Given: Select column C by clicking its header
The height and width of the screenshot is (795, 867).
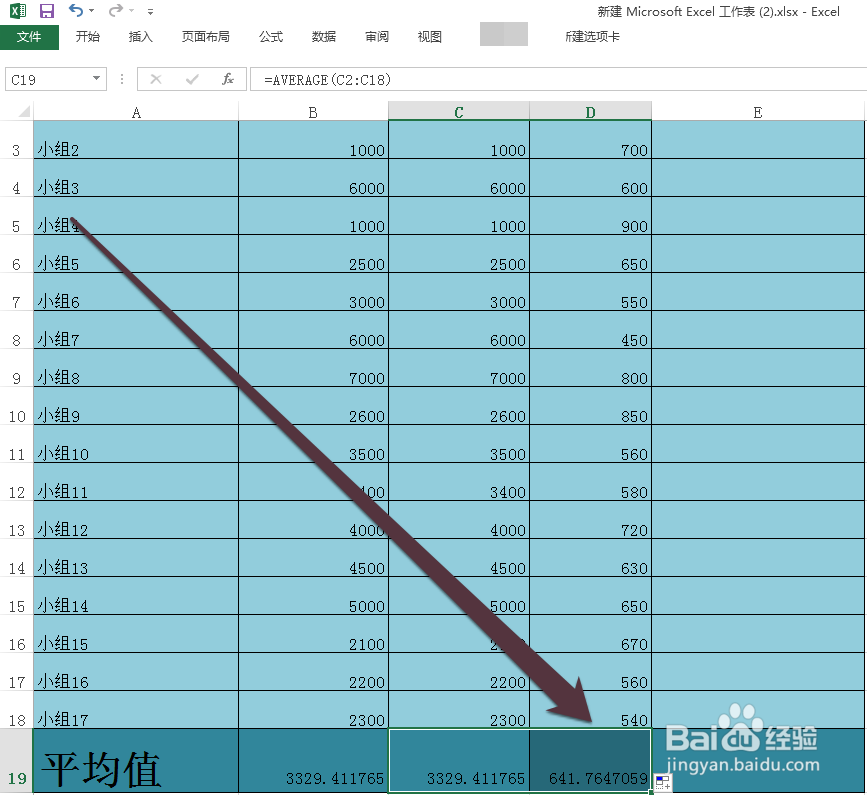Looking at the screenshot, I should [x=459, y=112].
